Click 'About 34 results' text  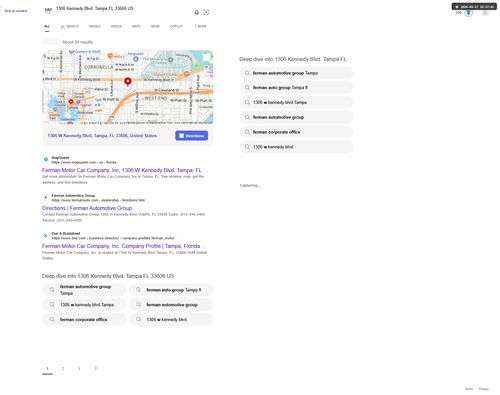point(77,42)
